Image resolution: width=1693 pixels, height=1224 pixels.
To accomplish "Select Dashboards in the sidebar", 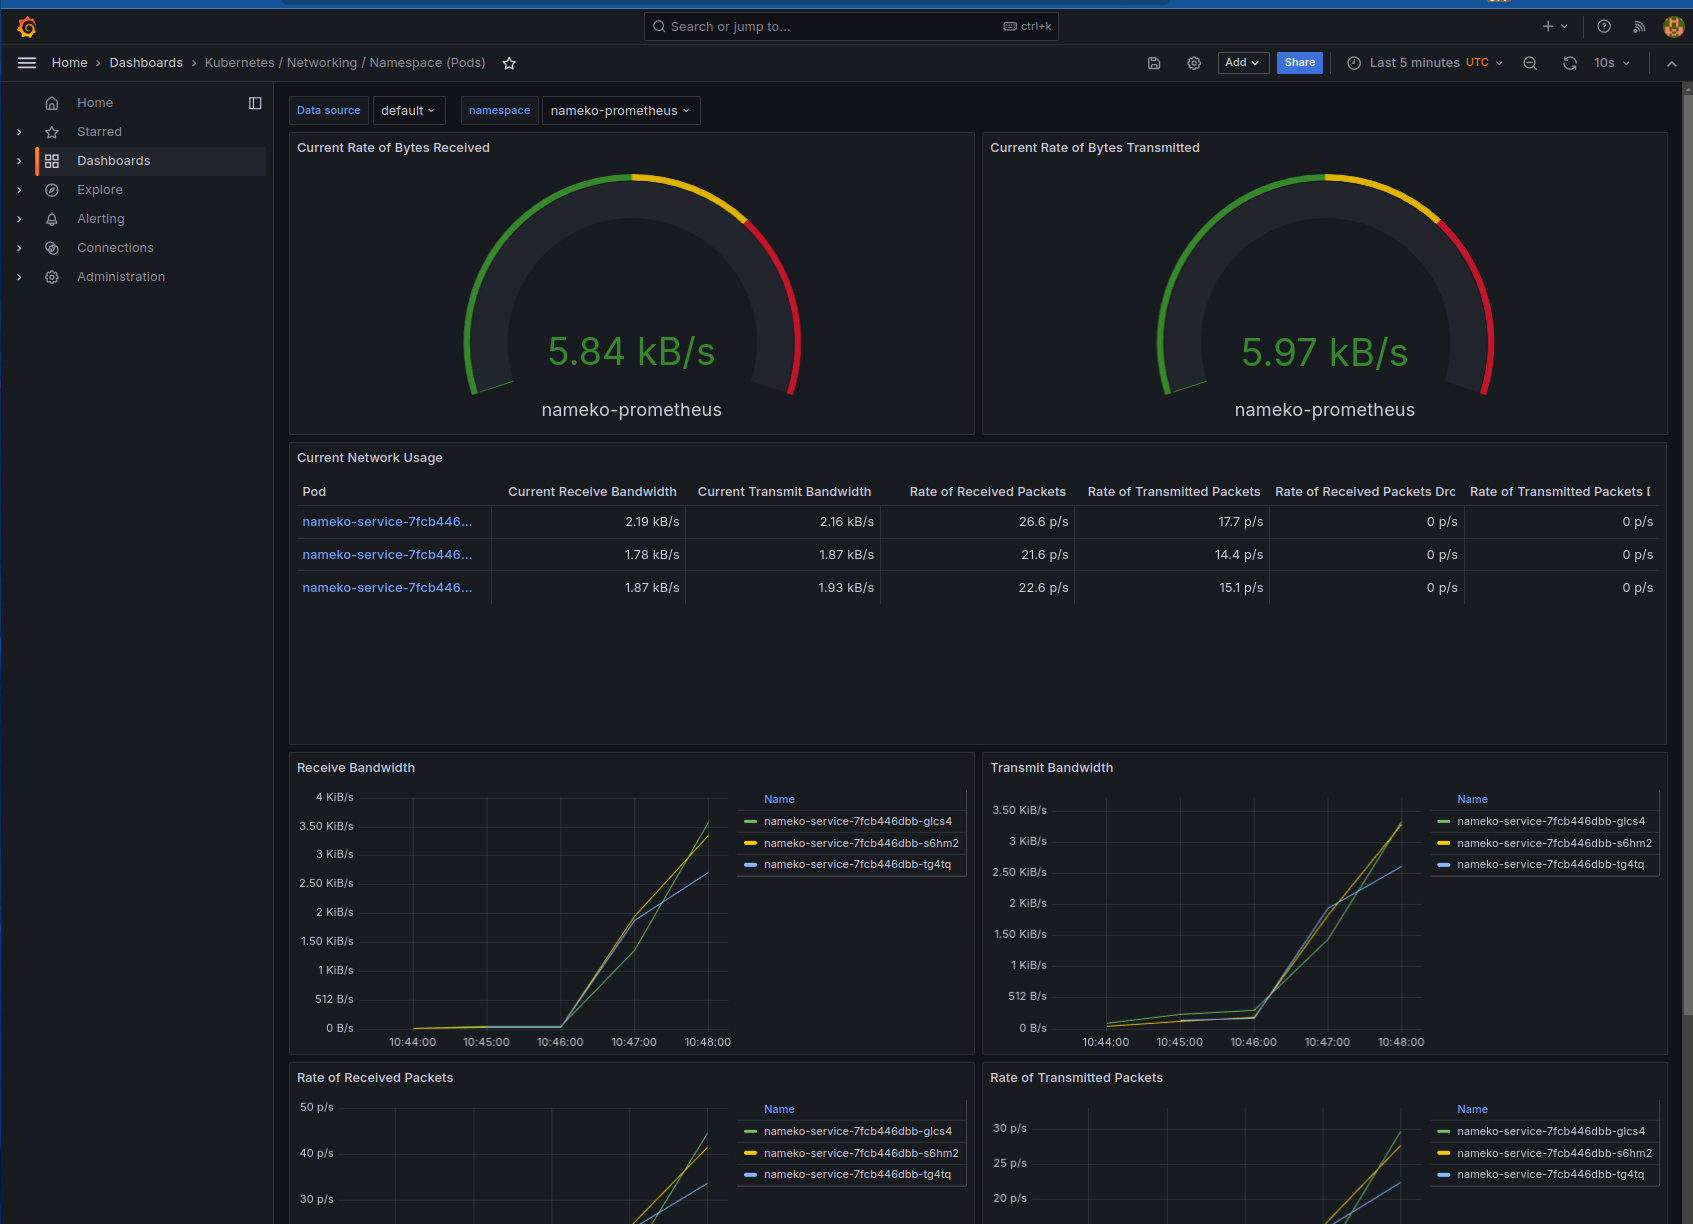I will coord(113,161).
